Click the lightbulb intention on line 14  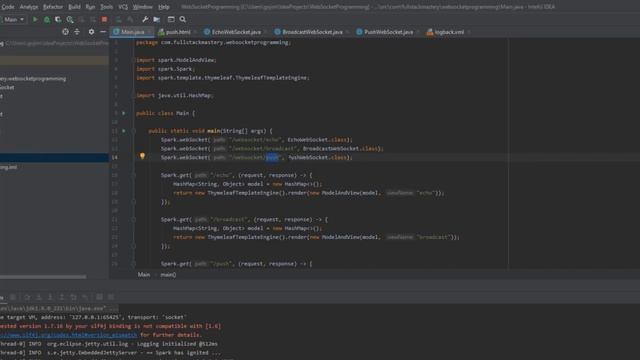[142, 156]
